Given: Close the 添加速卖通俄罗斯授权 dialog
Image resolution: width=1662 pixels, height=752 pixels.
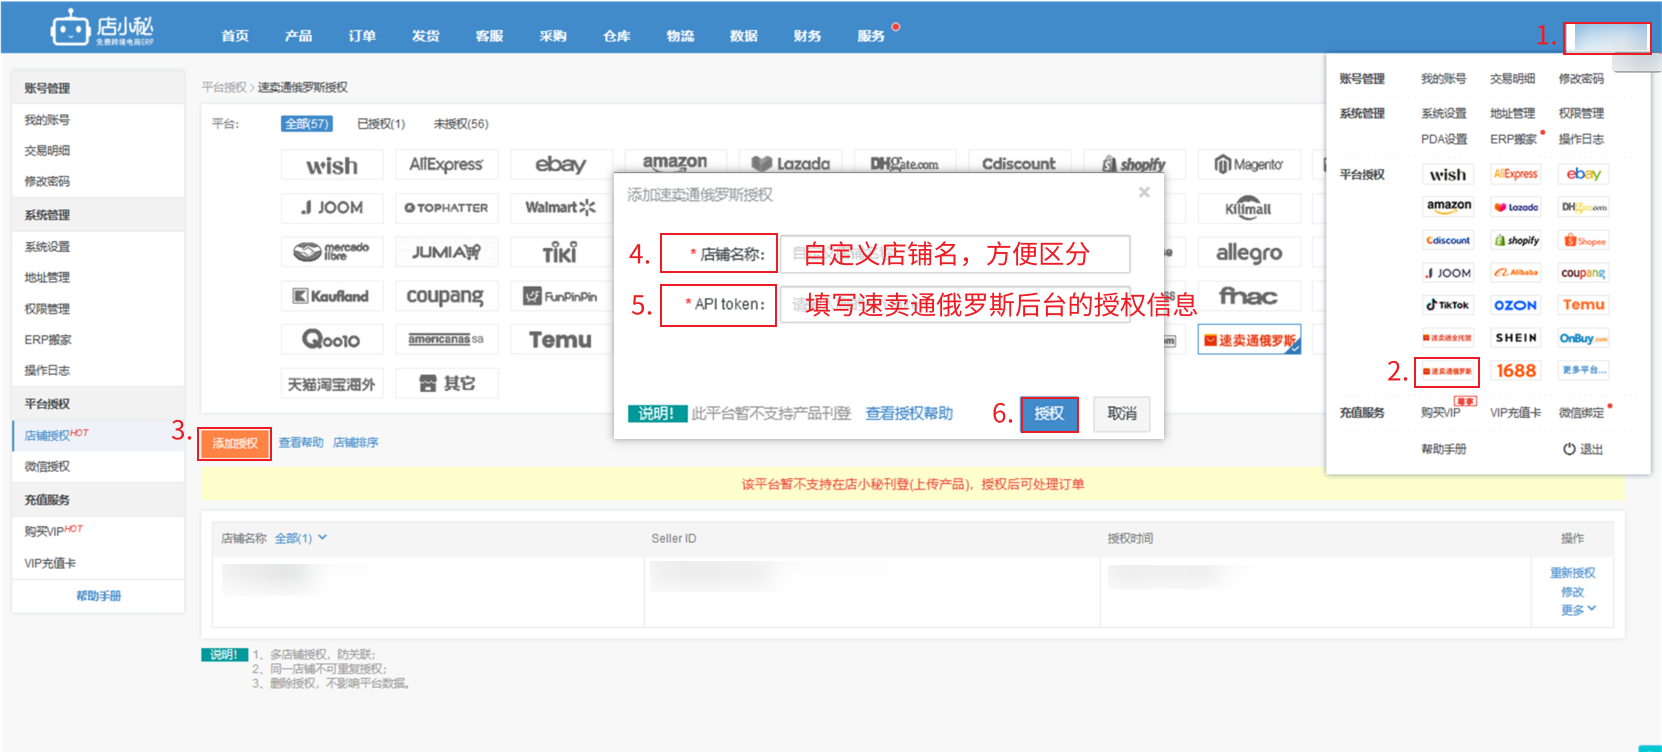Looking at the screenshot, I should coord(1144,192).
